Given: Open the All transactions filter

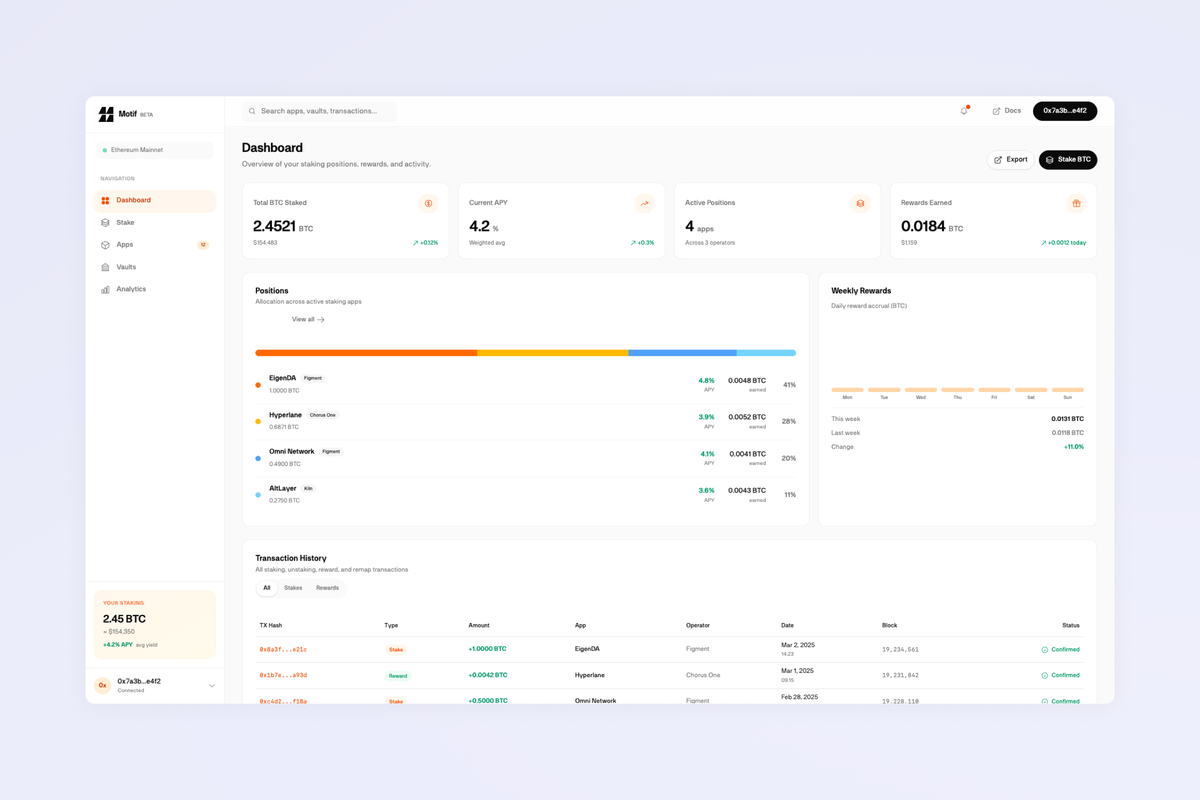Looking at the screenshot, I should 266,588.
